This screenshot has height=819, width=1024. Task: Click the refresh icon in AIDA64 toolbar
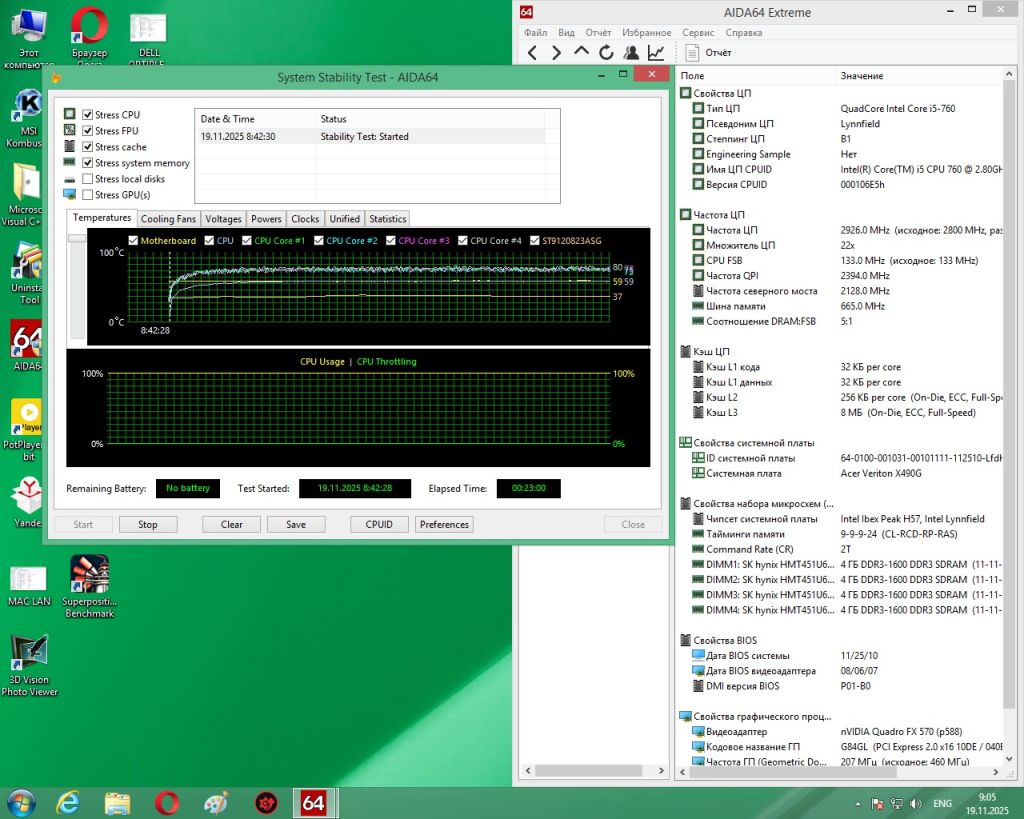pos(606,53)
